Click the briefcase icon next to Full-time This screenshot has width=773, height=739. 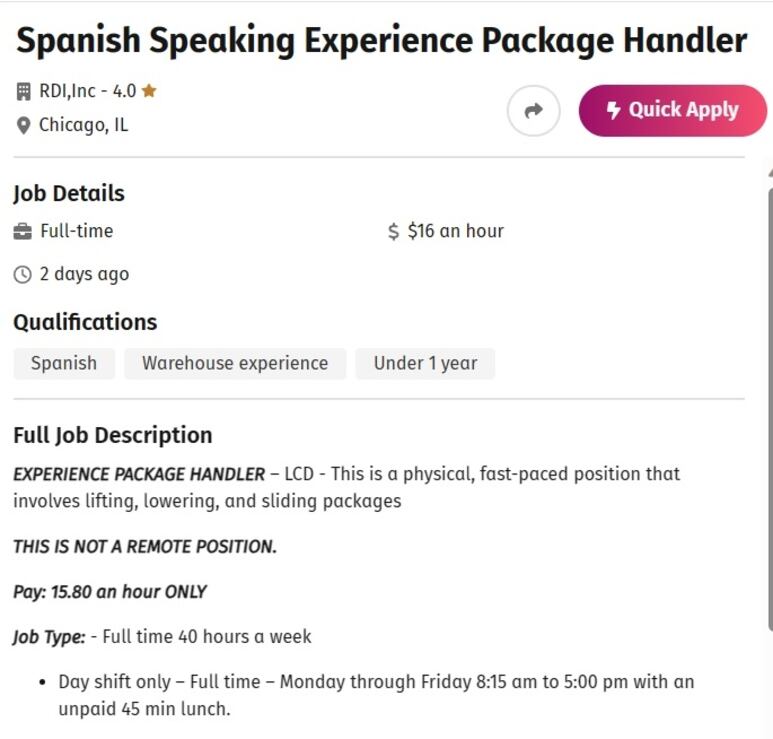tap(23, 231)
